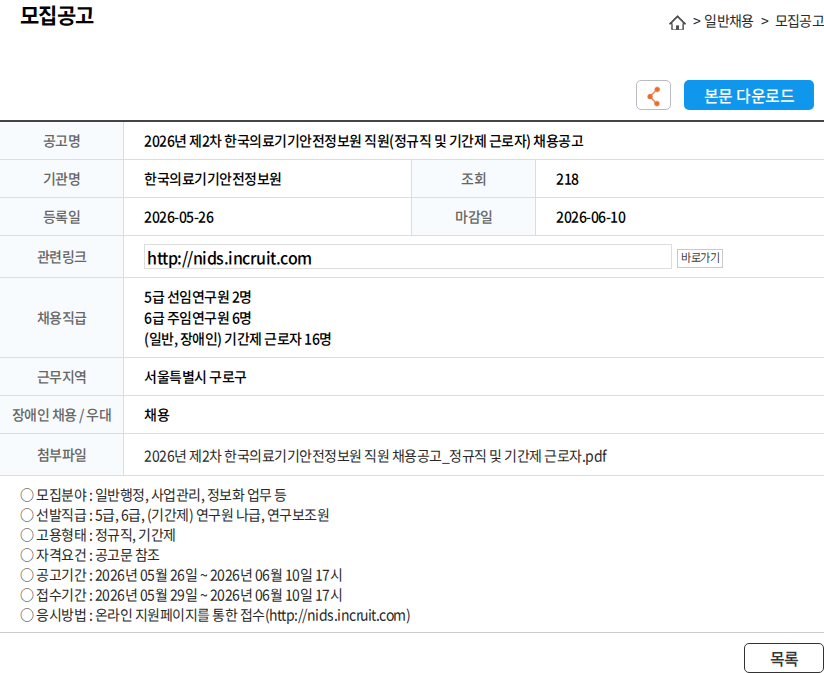Click the 선발직급 bullet line
This screenshot has height=673, width=824.
pos(174,515)
